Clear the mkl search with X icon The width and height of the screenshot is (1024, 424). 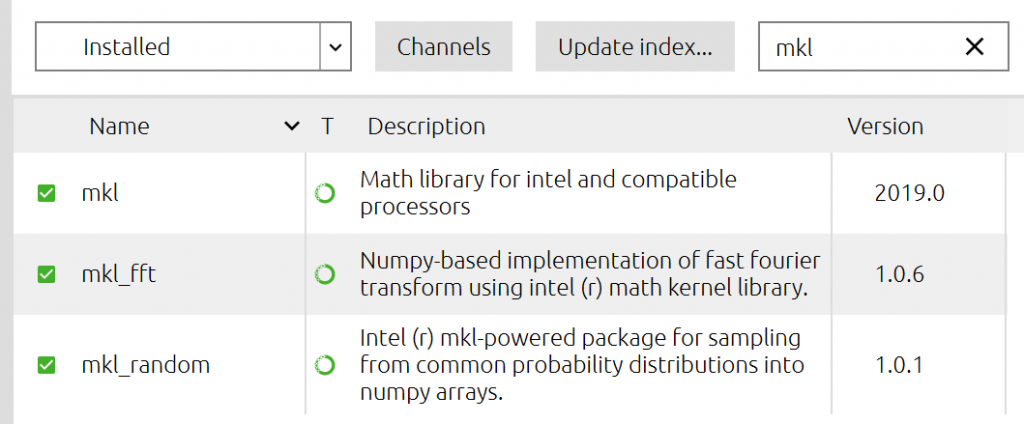point(973,47)
